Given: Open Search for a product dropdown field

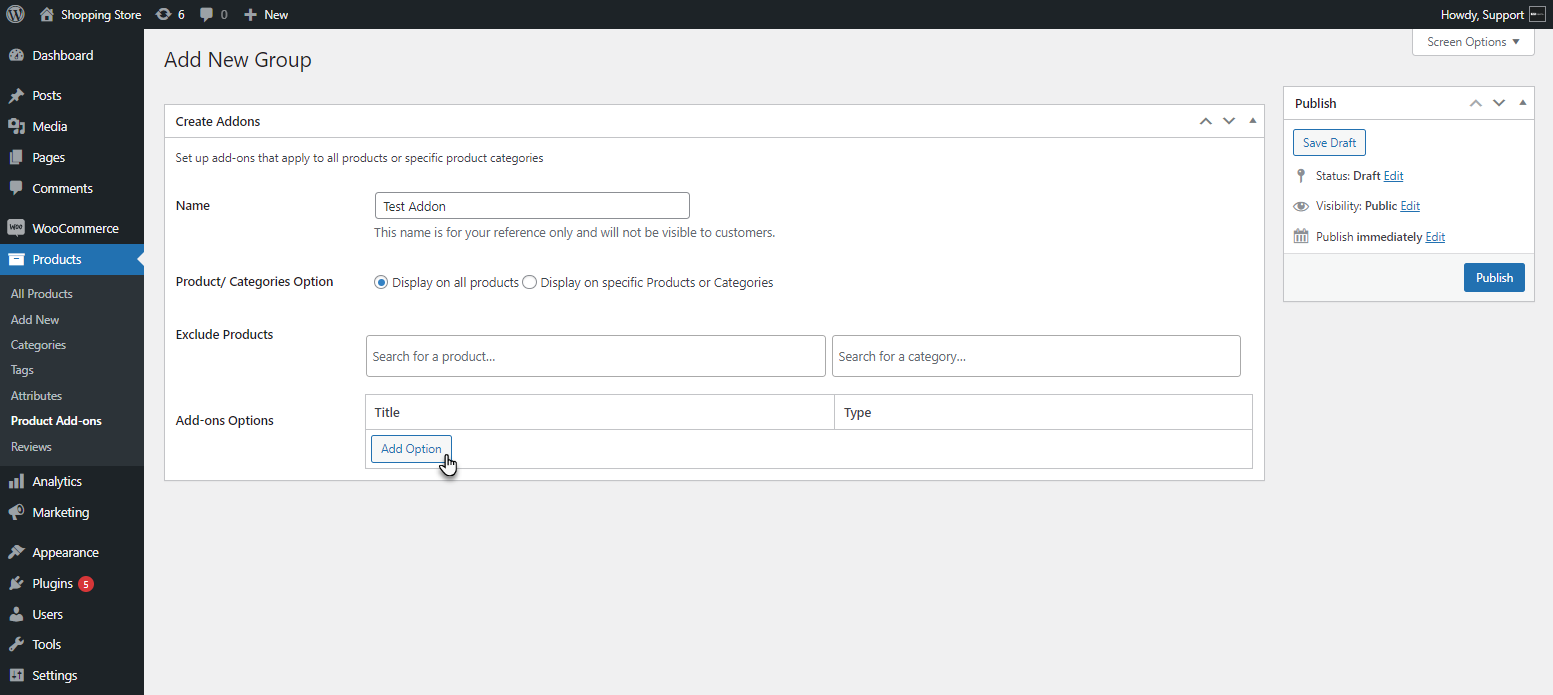Looking at the screenshot, I should [596, 356].
